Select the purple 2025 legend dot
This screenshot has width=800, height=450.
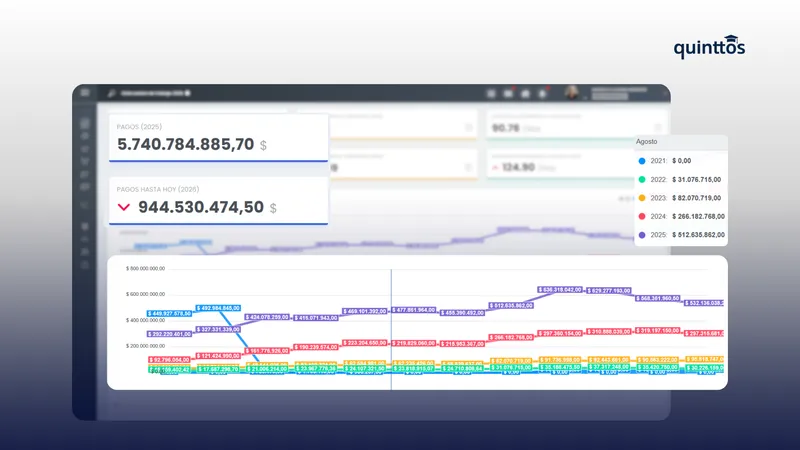642,235
